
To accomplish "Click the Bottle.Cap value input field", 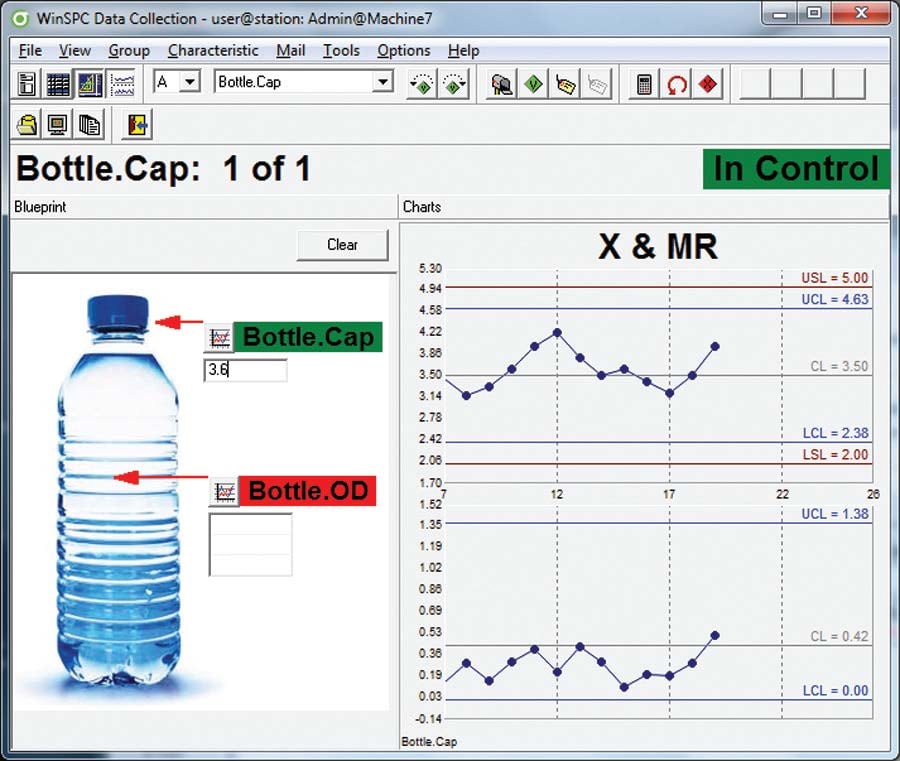I will point(245,370).
